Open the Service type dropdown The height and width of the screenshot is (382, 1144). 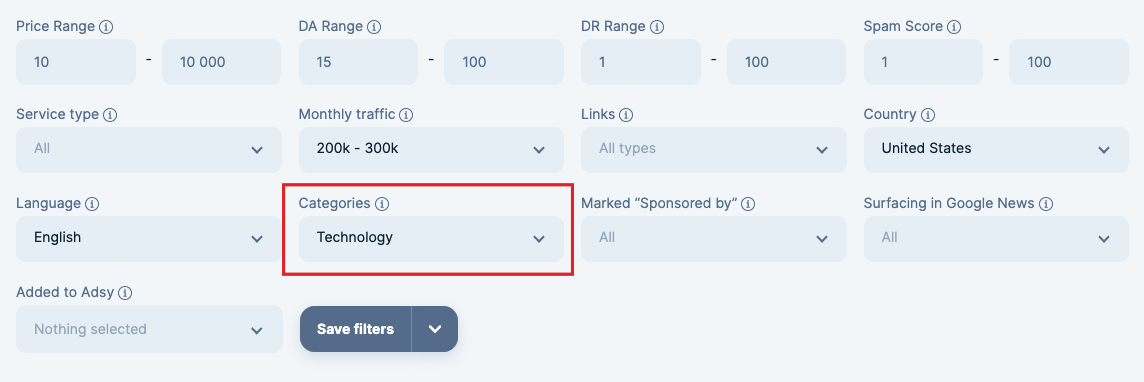(149, 149)
